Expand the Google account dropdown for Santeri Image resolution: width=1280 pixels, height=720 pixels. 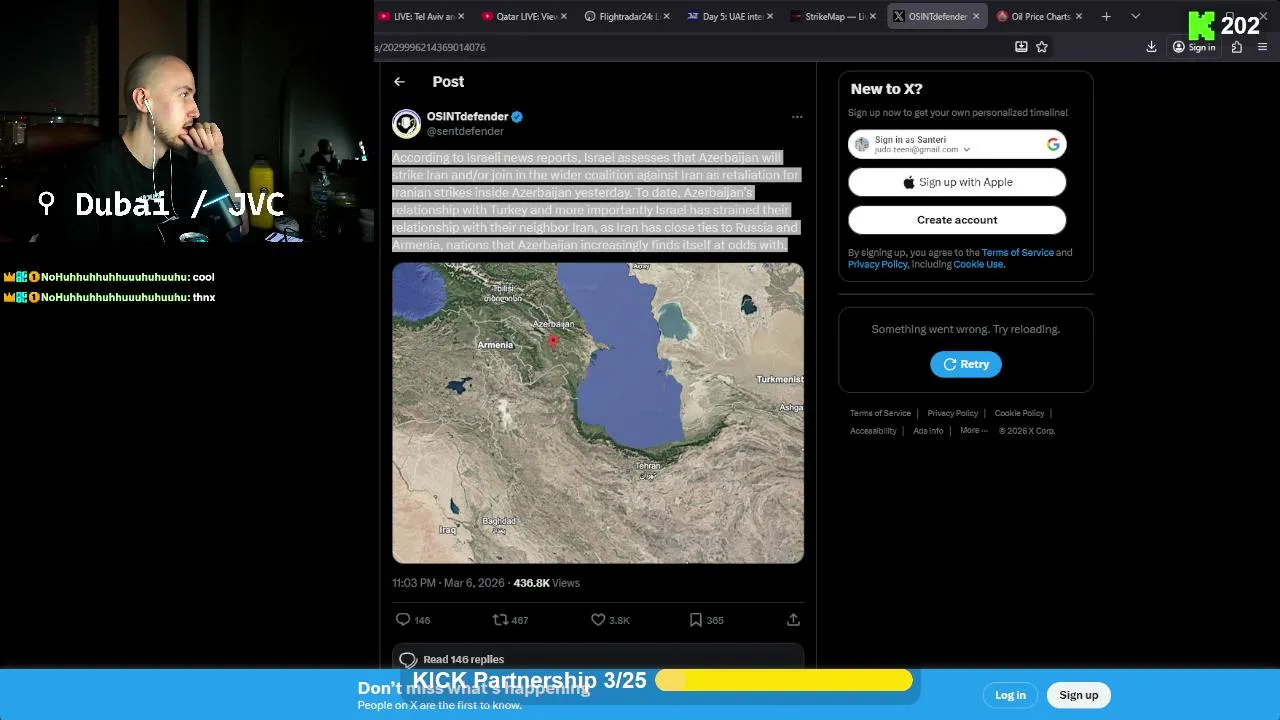[x=966, y=150]
